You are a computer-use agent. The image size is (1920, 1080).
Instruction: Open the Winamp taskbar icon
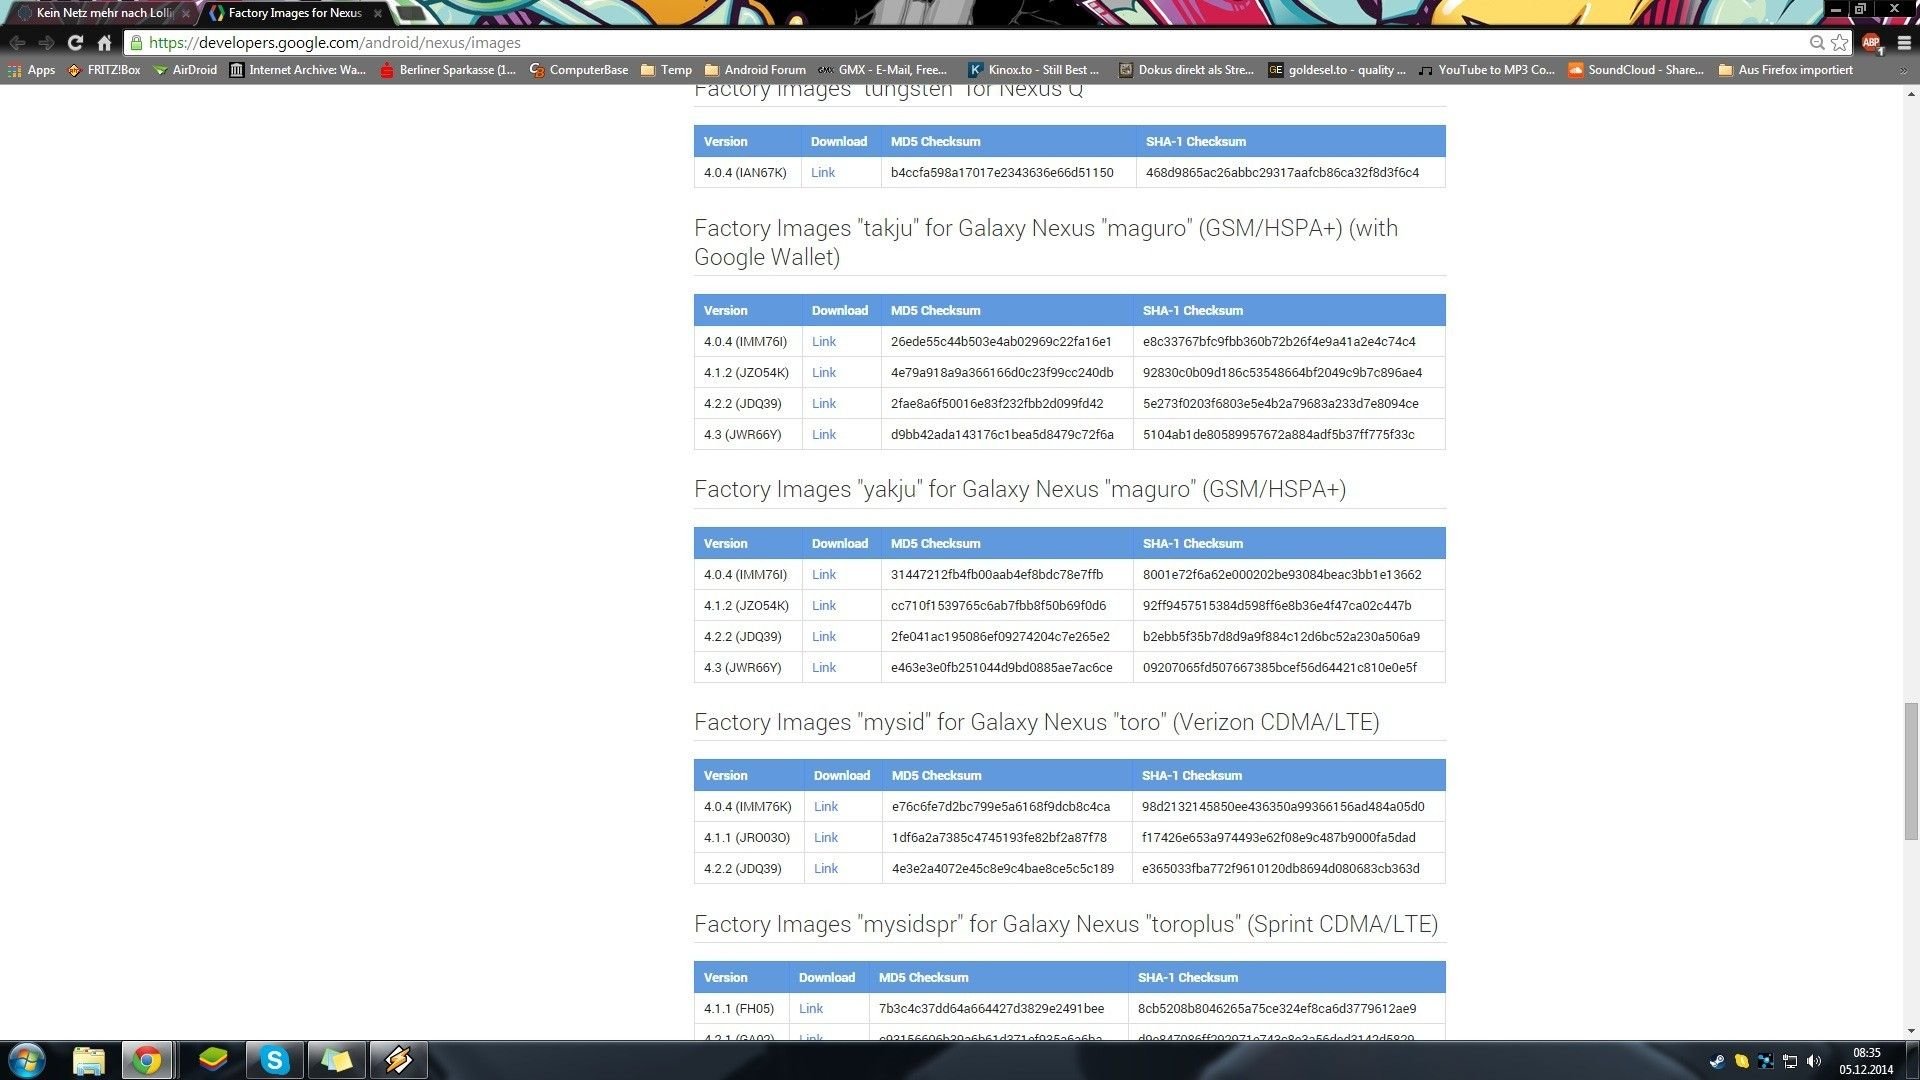tap(398, 1060)
